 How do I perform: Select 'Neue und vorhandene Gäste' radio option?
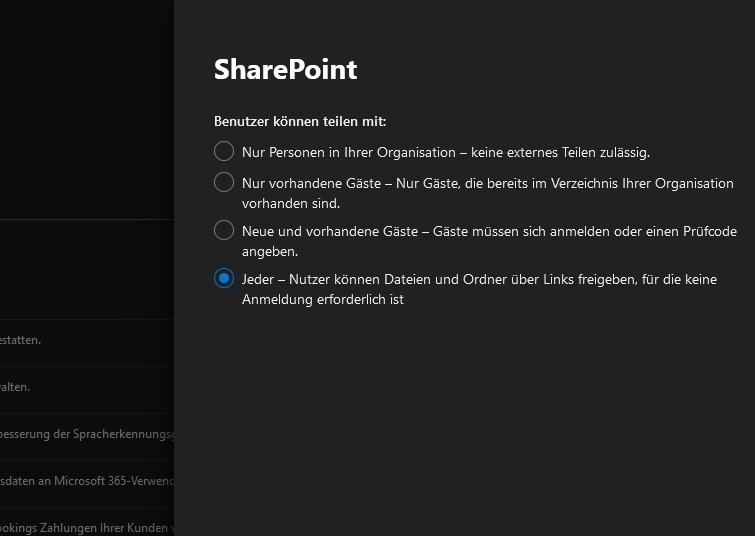pos(224,230)
